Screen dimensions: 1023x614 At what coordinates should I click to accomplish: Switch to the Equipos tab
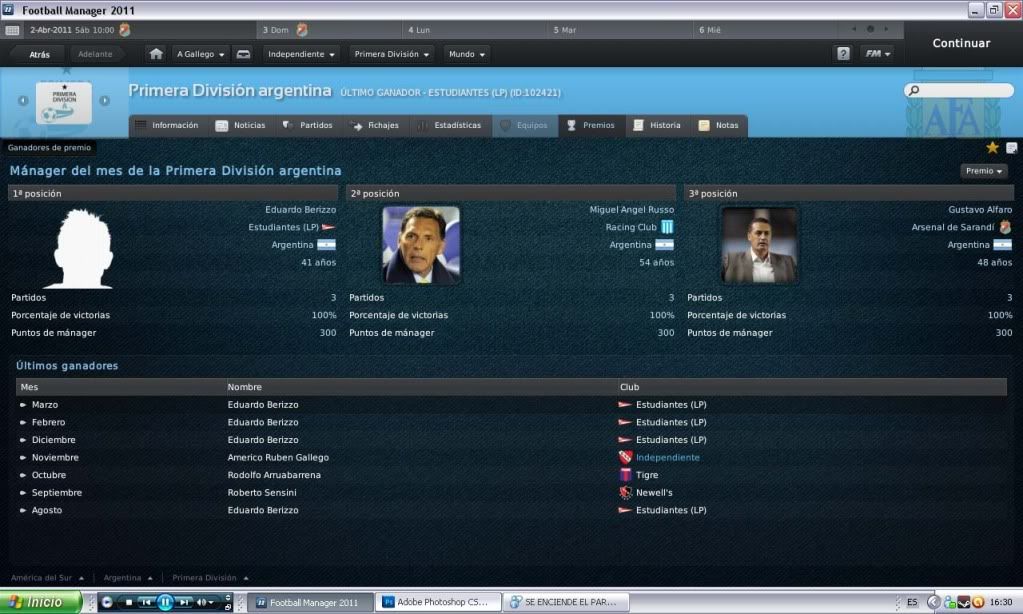[x=525, y=125]
